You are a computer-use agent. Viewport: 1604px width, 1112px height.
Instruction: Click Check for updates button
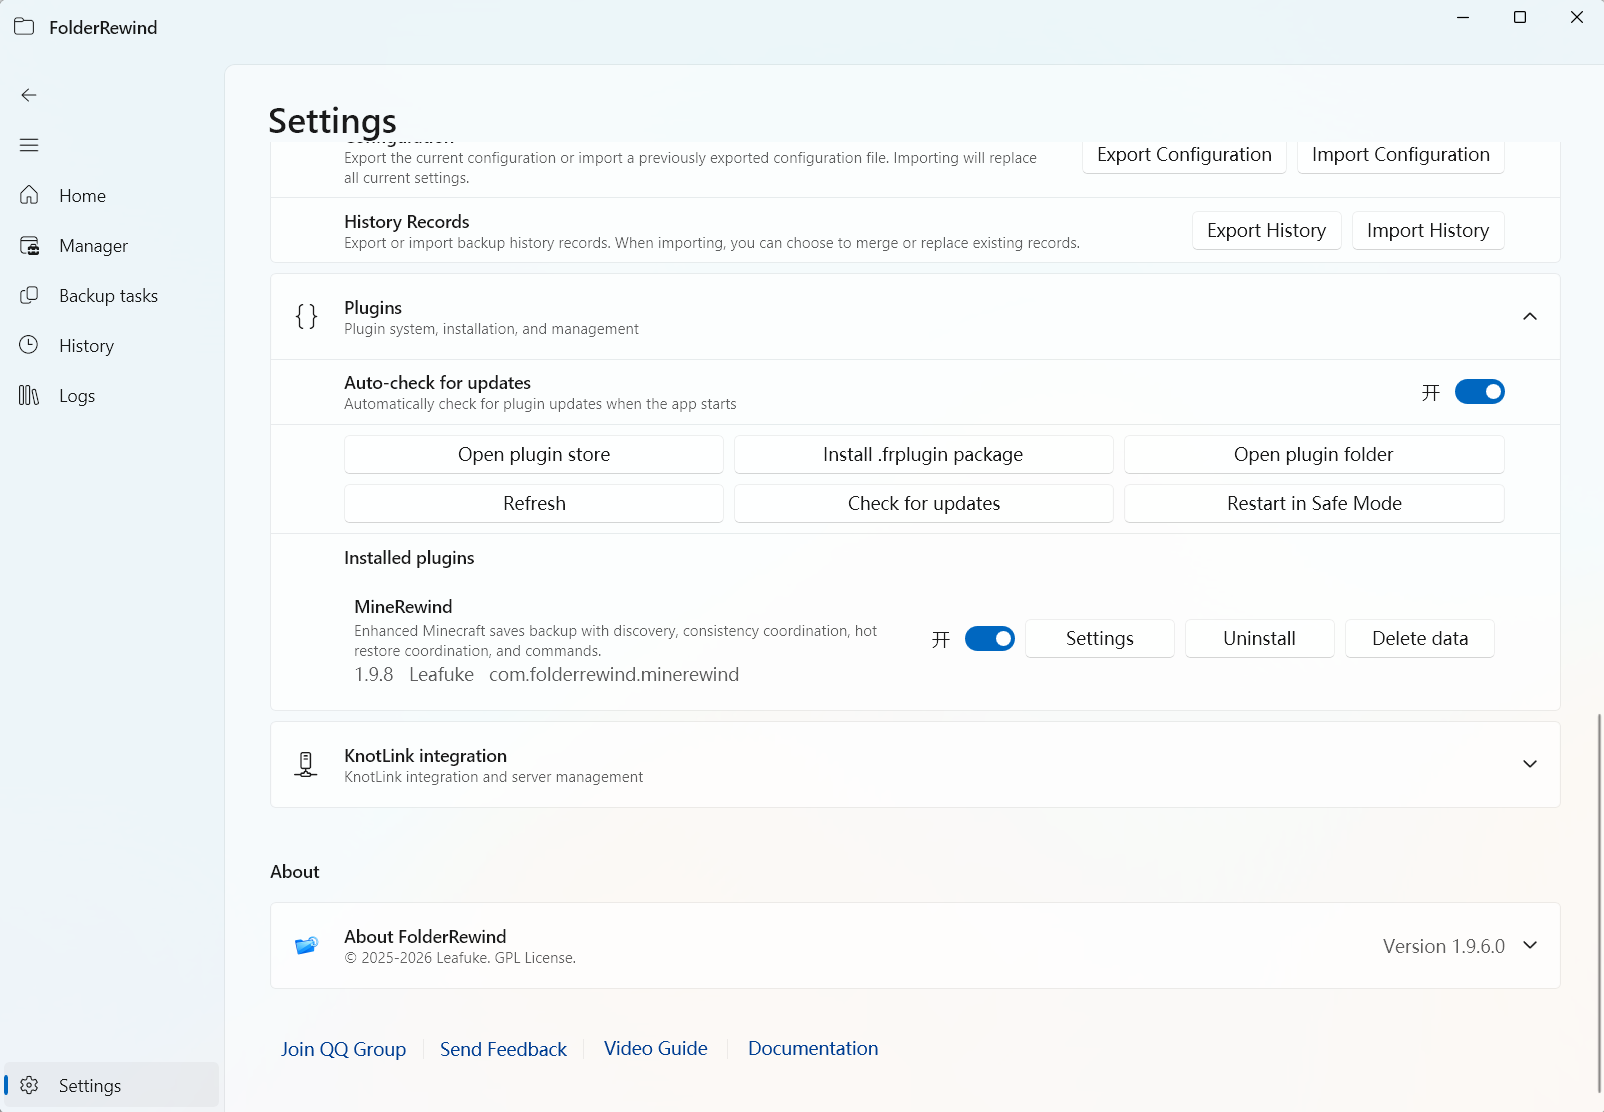coord(923,503)
